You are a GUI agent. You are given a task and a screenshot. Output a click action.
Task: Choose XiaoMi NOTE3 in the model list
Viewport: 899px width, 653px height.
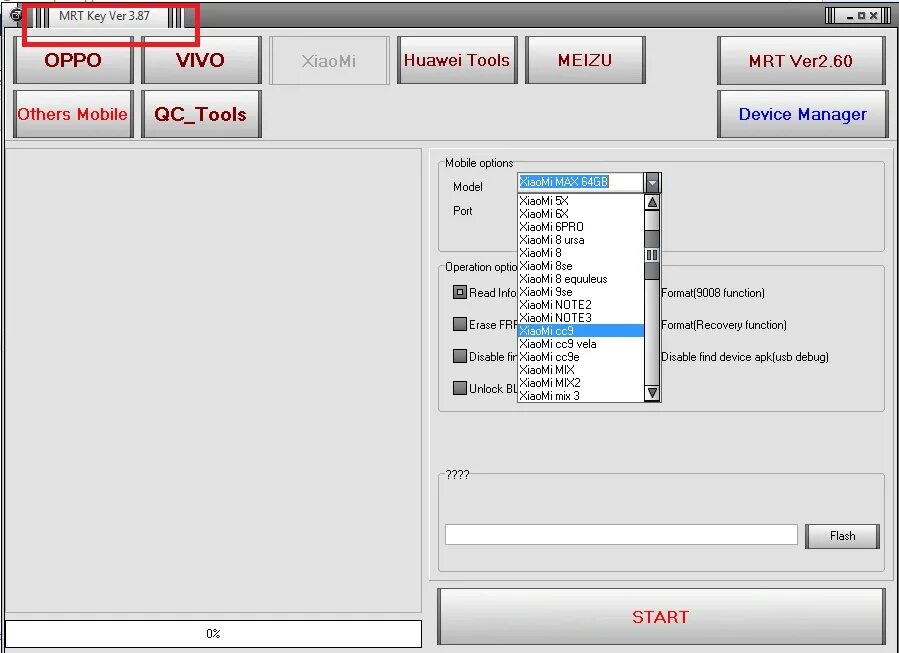coord(556,317)
